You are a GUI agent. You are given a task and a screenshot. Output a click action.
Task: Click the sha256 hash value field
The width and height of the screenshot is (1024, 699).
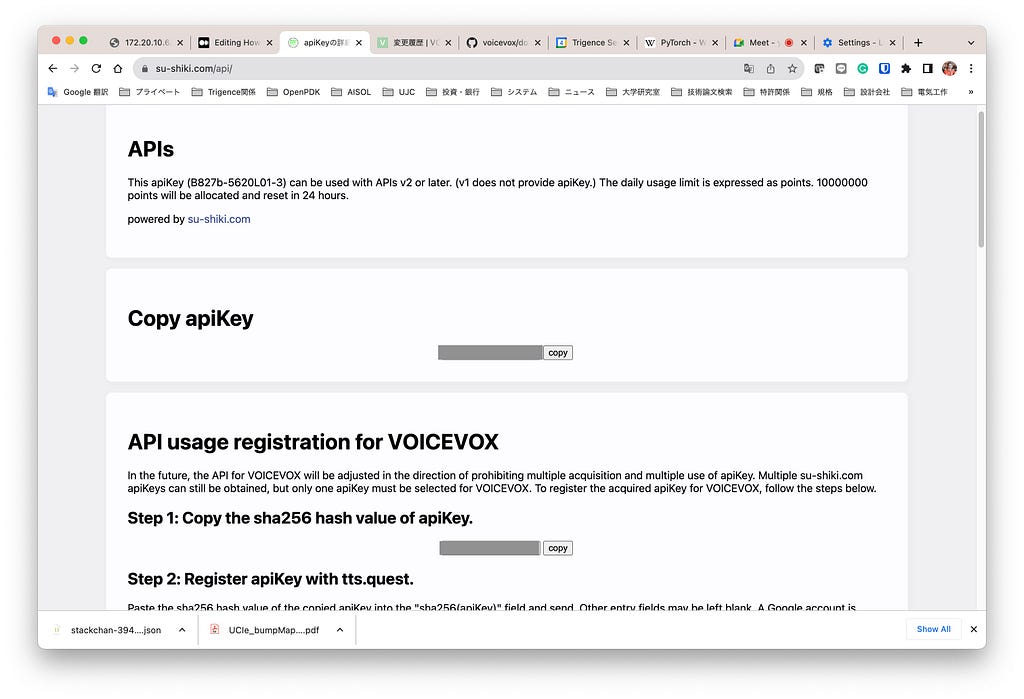click(490, 548)
